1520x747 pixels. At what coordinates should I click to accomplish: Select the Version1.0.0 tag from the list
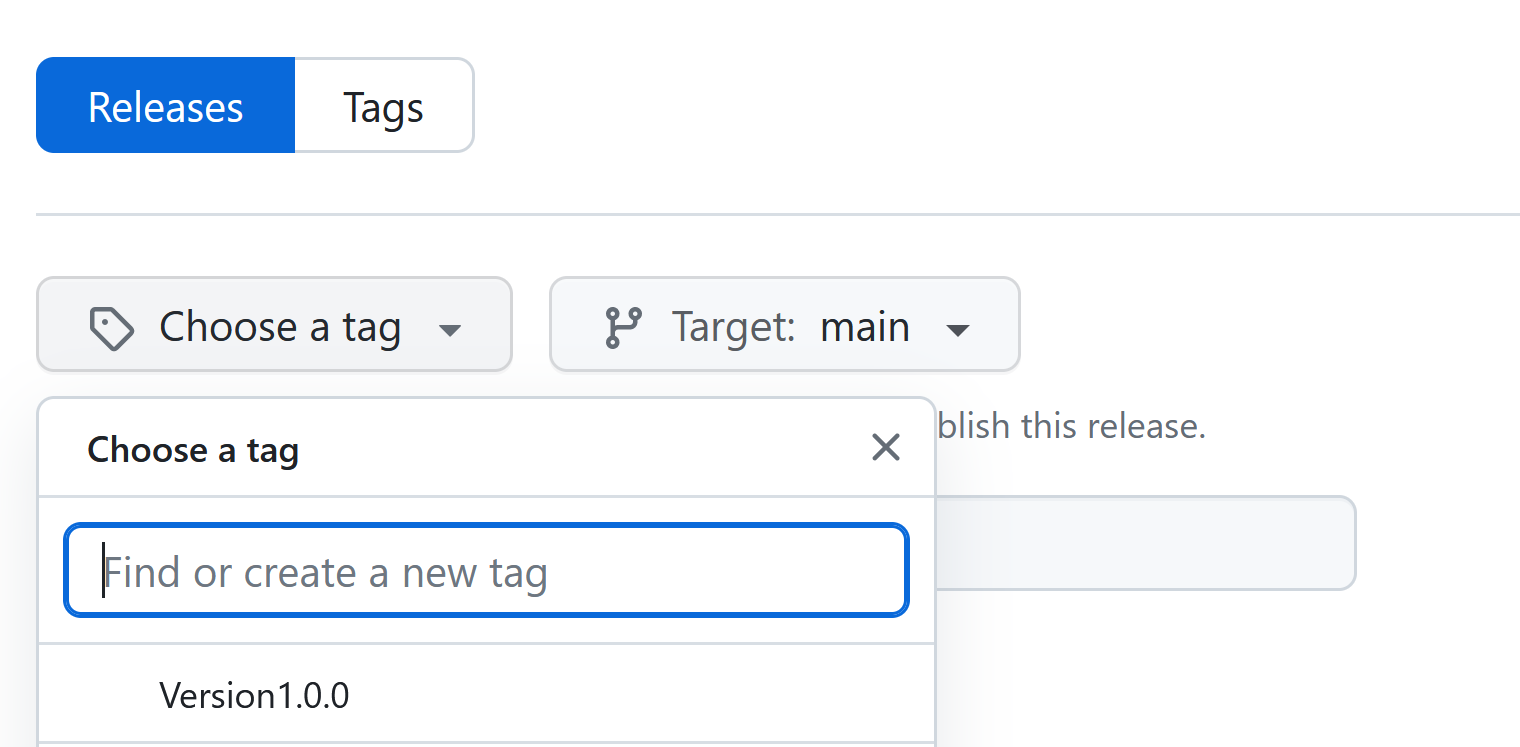[x=254, y=695]
